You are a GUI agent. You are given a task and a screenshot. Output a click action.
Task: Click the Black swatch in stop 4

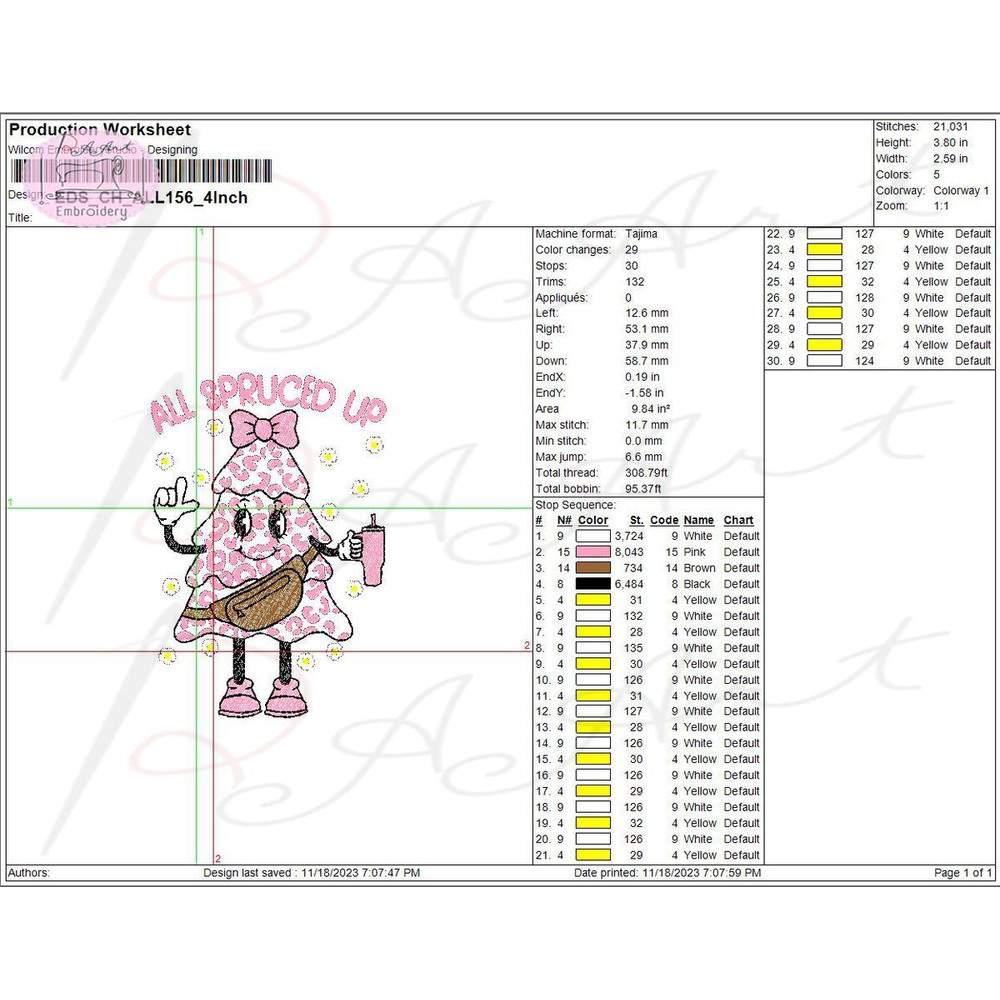pyautogui.click(x=594, y=584)
